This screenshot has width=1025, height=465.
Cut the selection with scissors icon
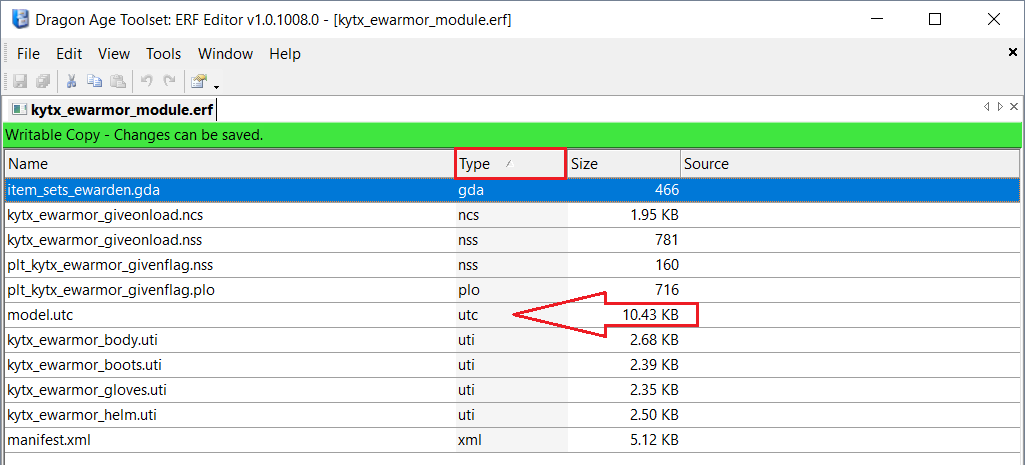[73, 81]
